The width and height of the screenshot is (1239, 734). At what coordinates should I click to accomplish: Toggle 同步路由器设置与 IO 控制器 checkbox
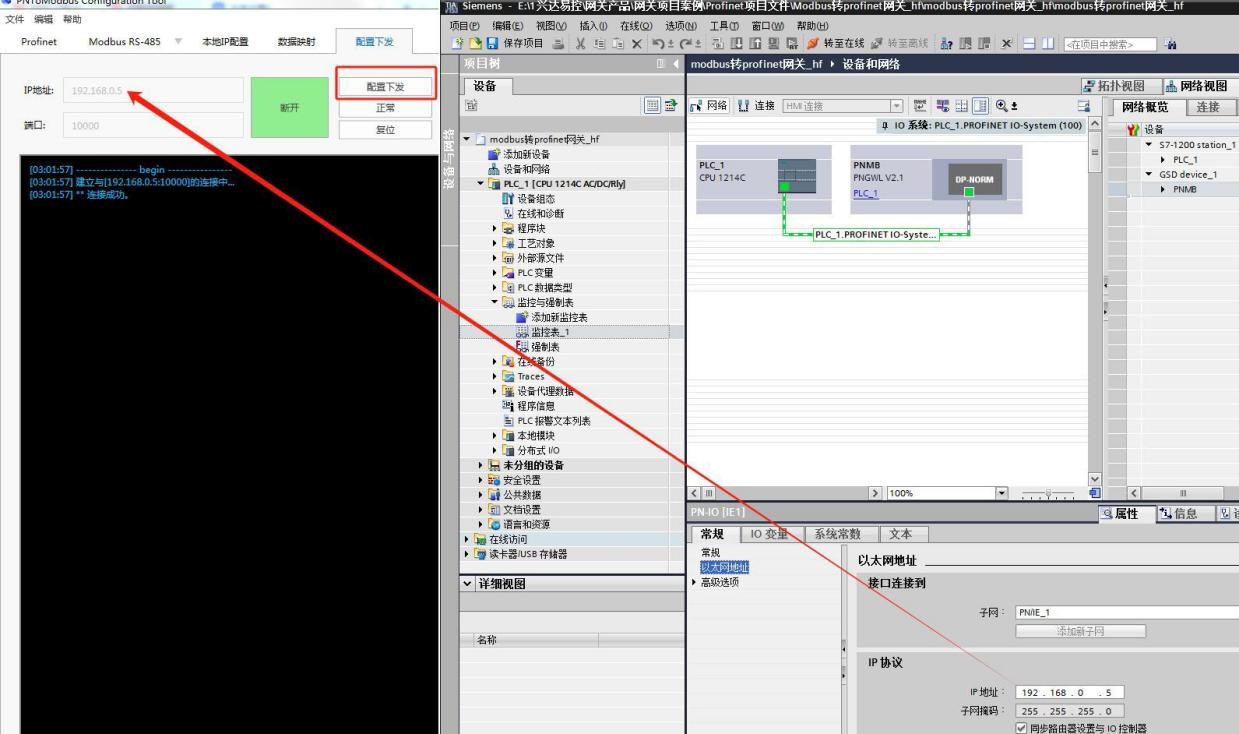point(1021,727)
